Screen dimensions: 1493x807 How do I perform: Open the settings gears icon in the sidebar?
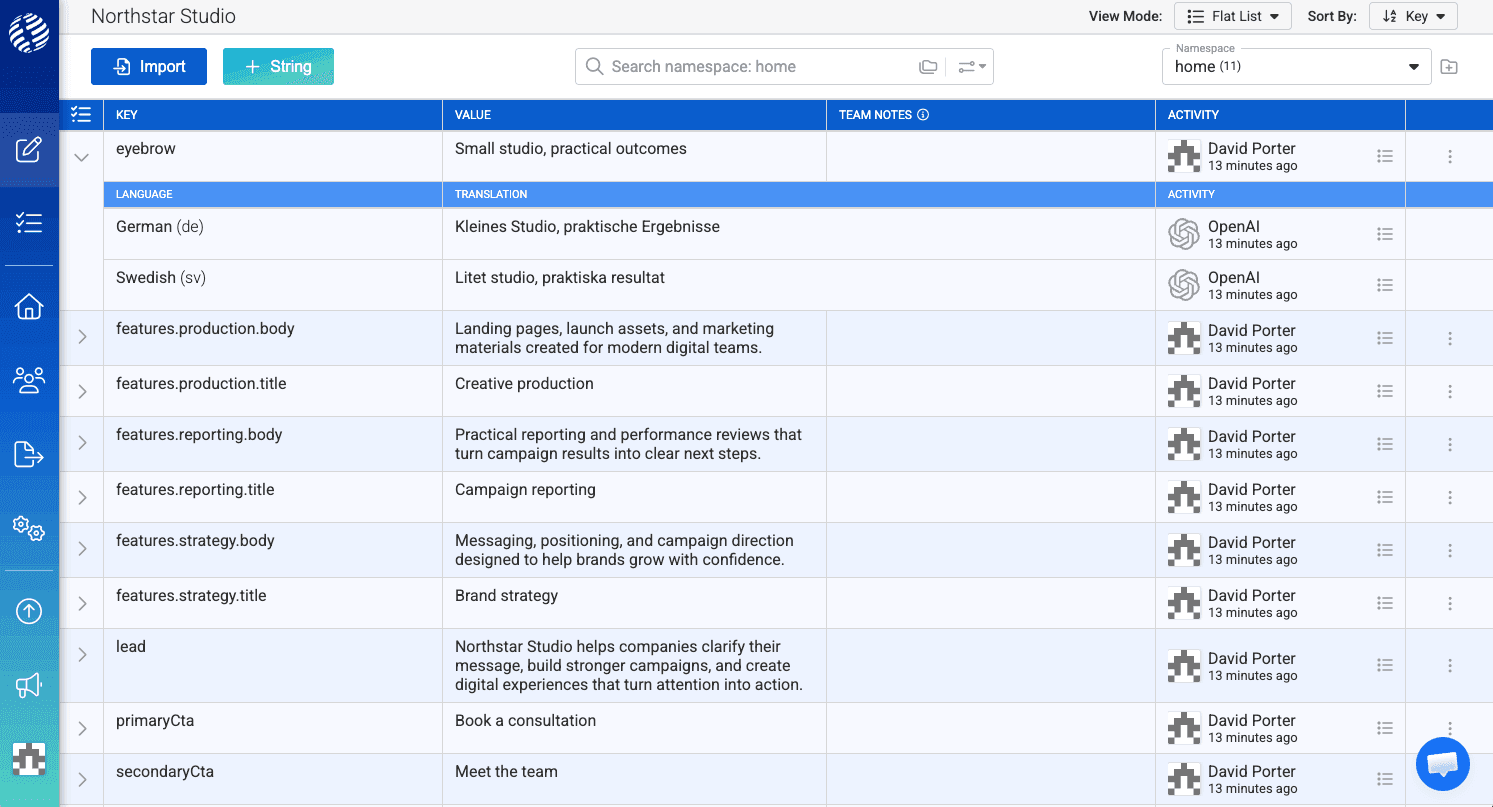(29, 529)
